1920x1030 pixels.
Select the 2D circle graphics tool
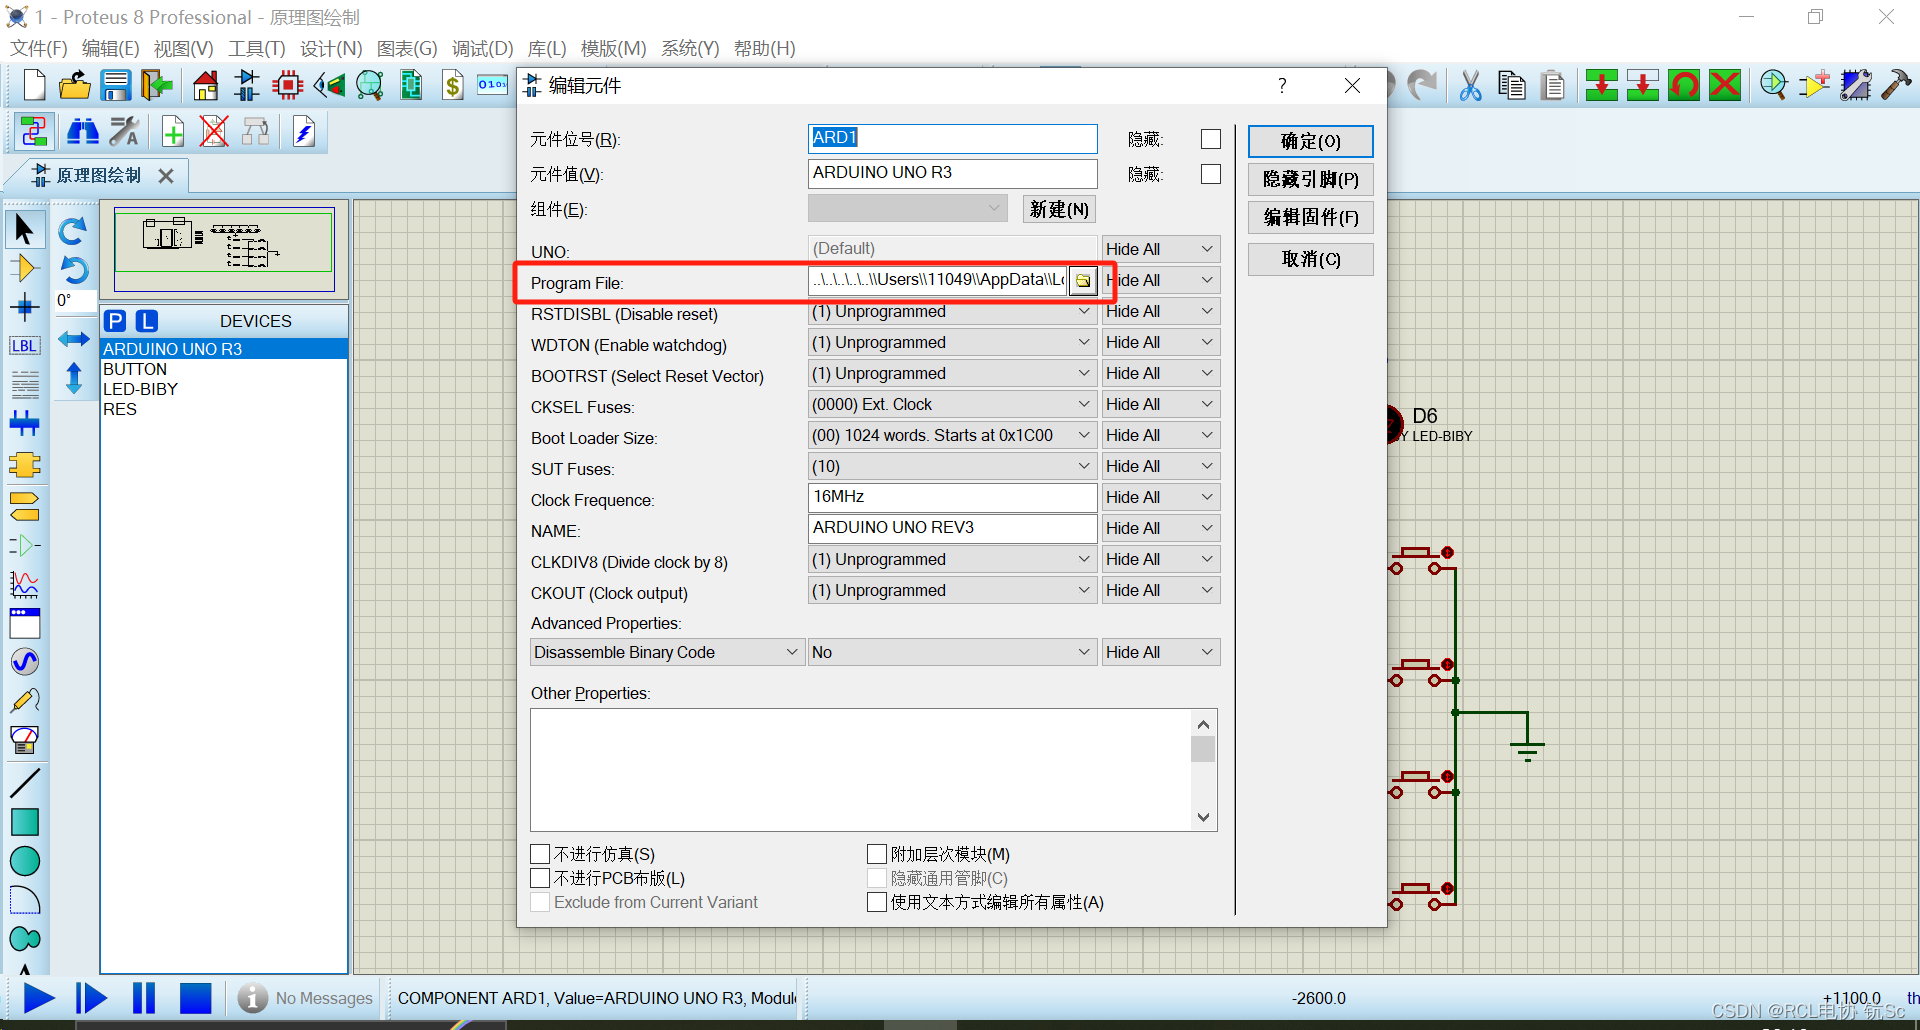click(x=25, y=861)
